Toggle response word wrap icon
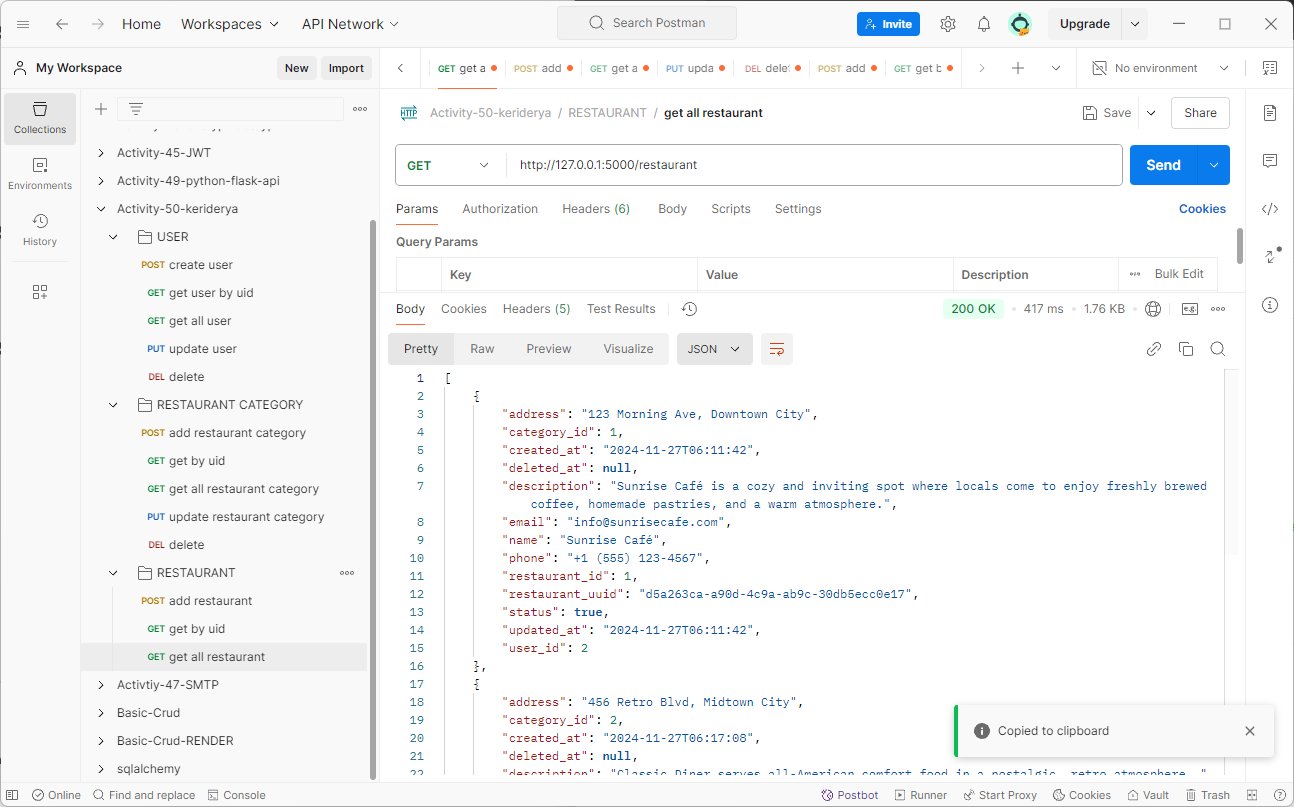The height and width of the screenshot is (807, 1294). coord(777,349)
